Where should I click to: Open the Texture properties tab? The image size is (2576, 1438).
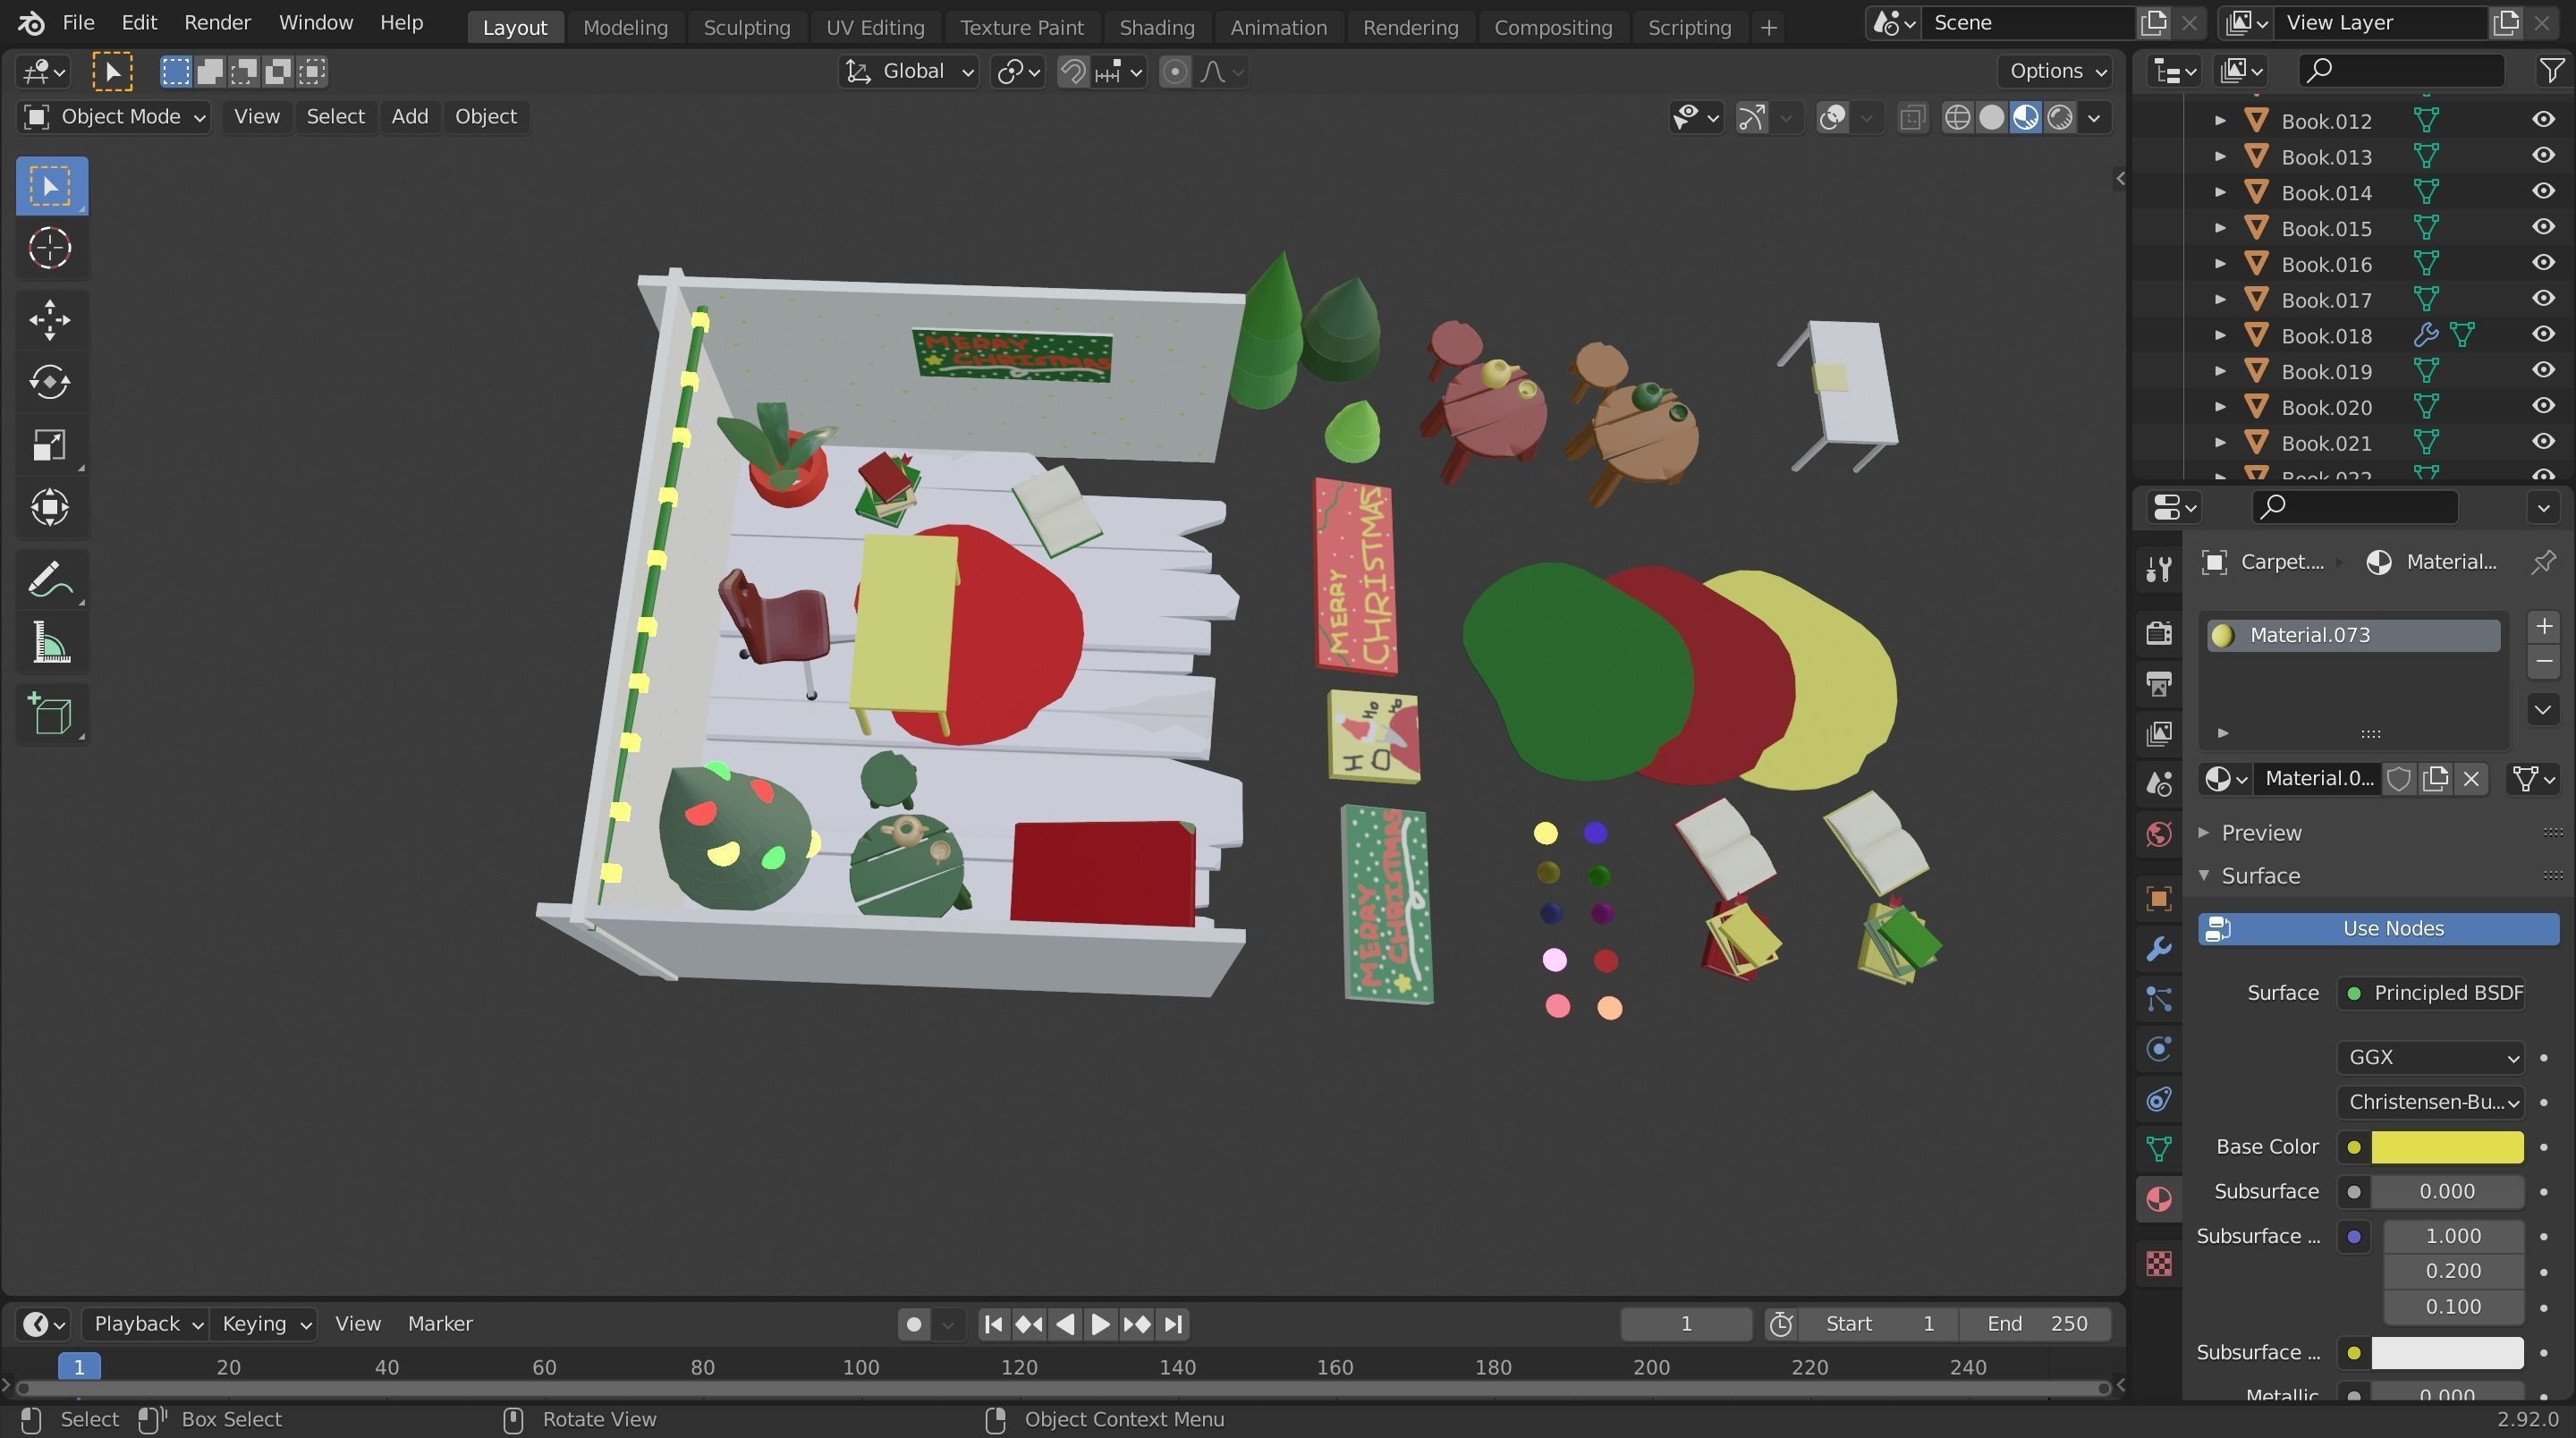click(x=2159, y=1264)
